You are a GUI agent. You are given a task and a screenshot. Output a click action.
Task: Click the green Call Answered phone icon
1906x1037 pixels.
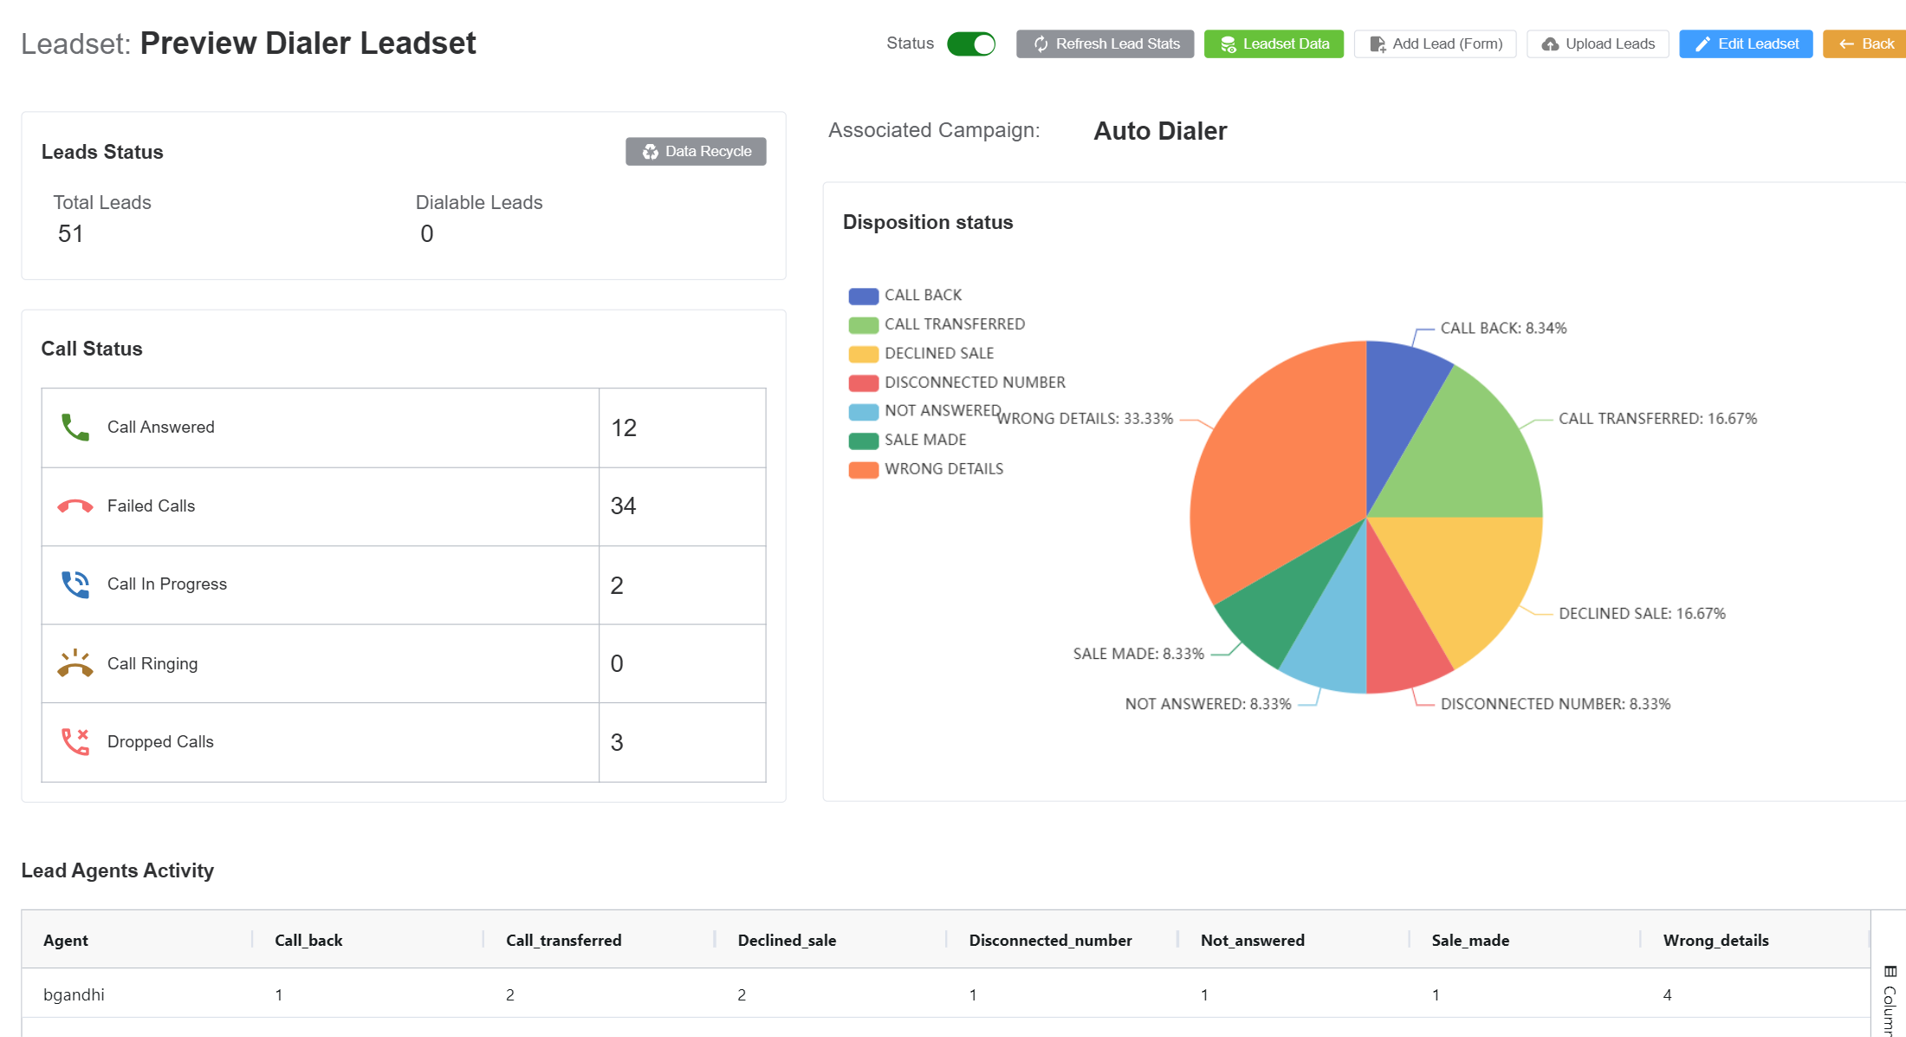pos(74,425)
